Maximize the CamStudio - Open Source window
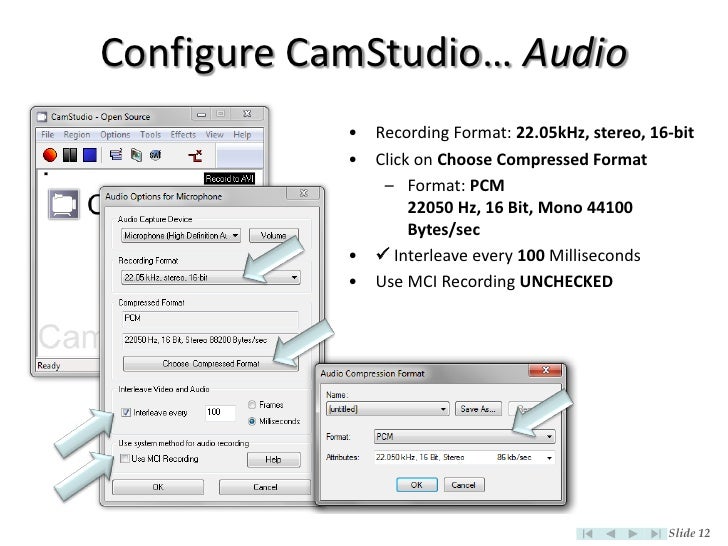The image size is (728, 546). [x=221, y=114]
